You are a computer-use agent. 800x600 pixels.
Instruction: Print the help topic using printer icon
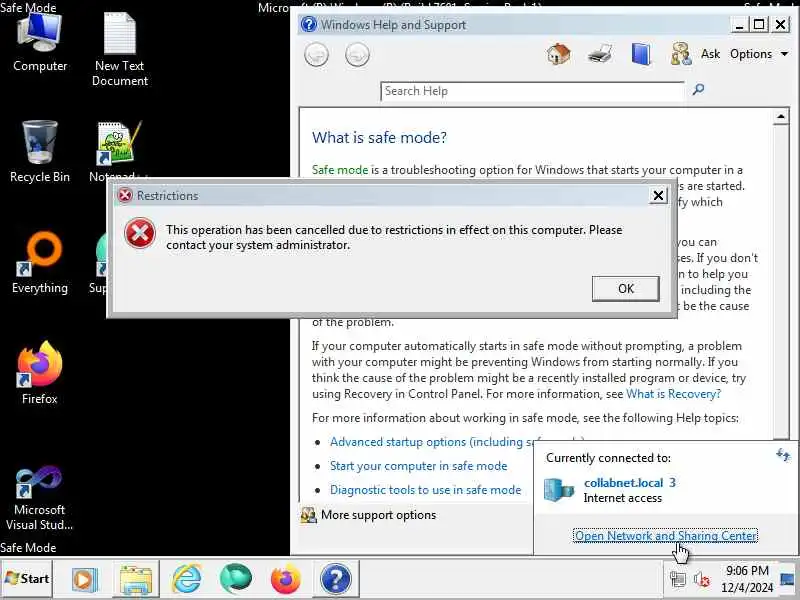pos(600,54)
